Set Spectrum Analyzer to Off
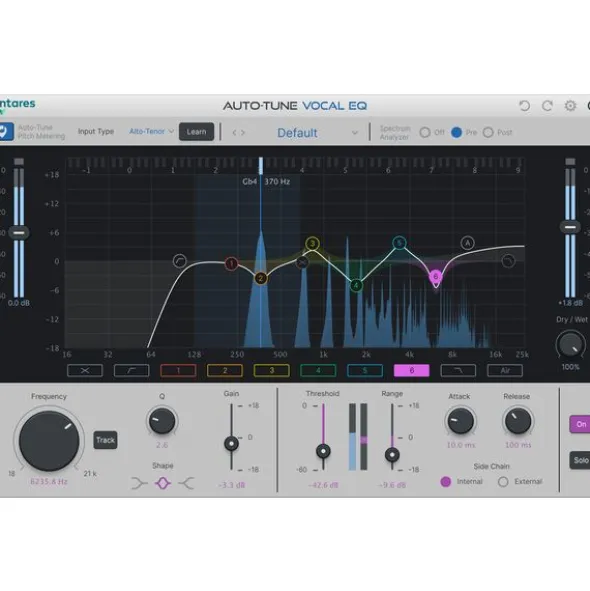 pyautogui.click(x=425, y=132)
